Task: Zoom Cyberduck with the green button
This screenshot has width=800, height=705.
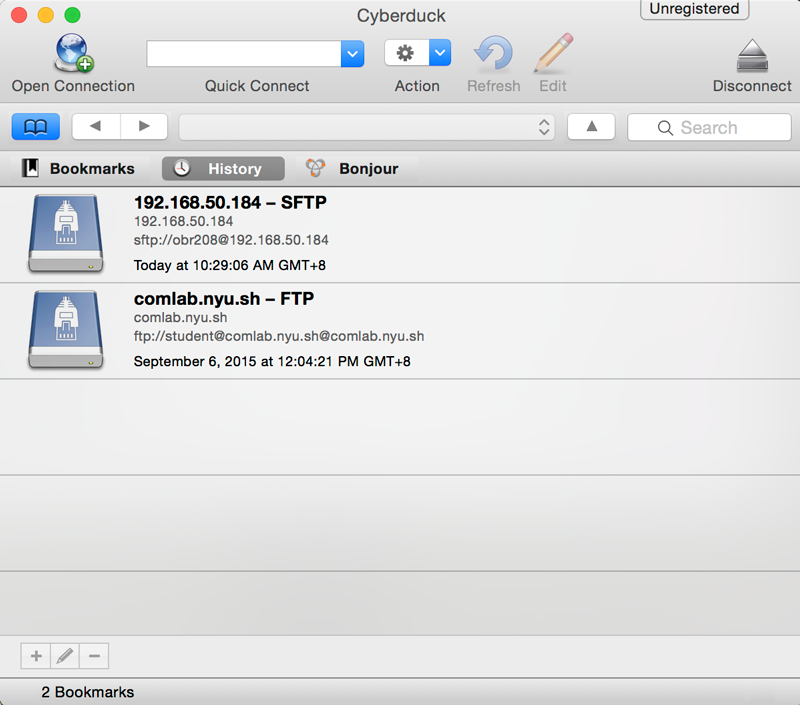Action: coord(72,15)
